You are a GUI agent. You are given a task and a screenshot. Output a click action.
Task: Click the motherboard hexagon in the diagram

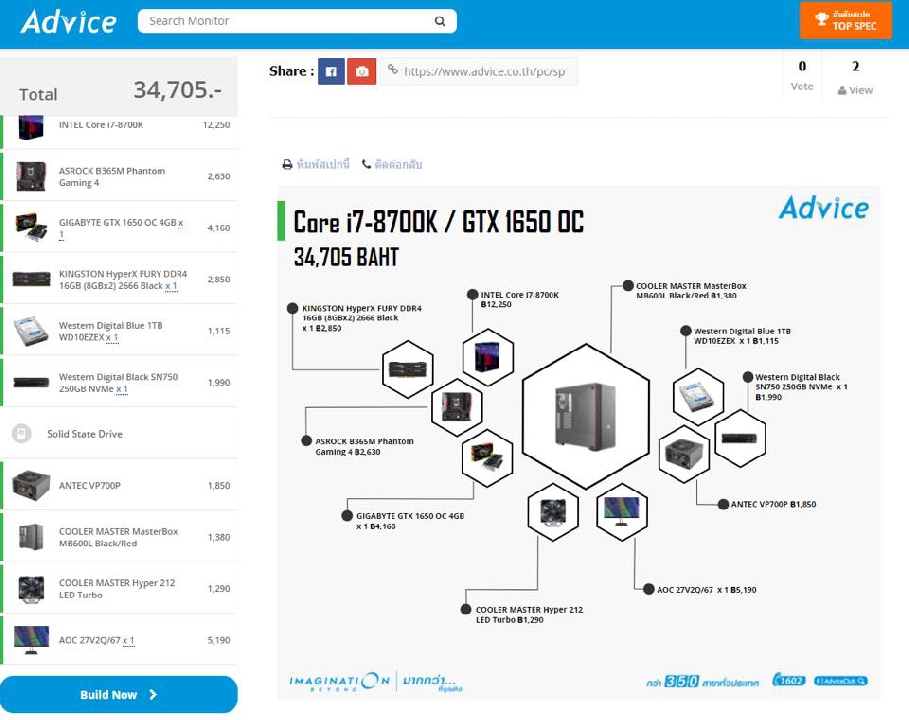(457, 408)
